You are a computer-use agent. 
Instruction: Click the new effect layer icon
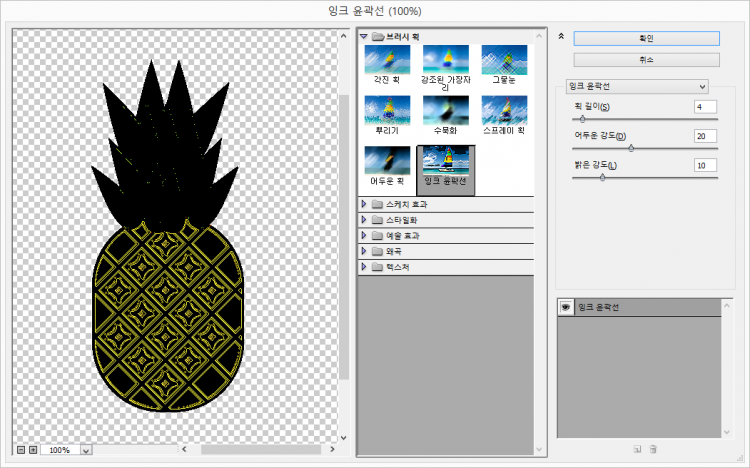click(x=636, y=449)
